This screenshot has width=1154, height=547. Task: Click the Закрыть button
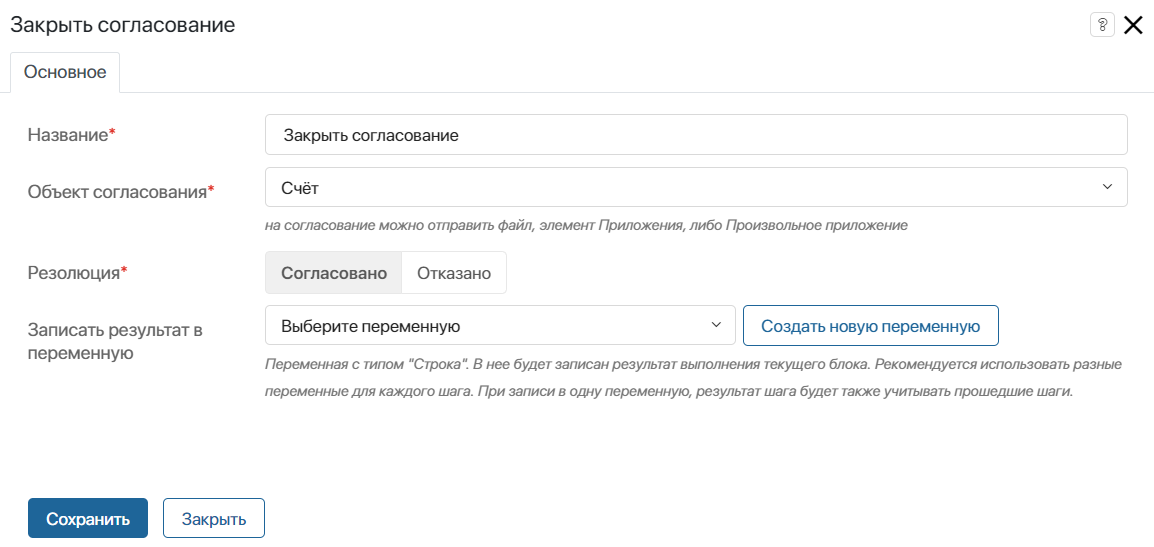click(x=213, y=518)
